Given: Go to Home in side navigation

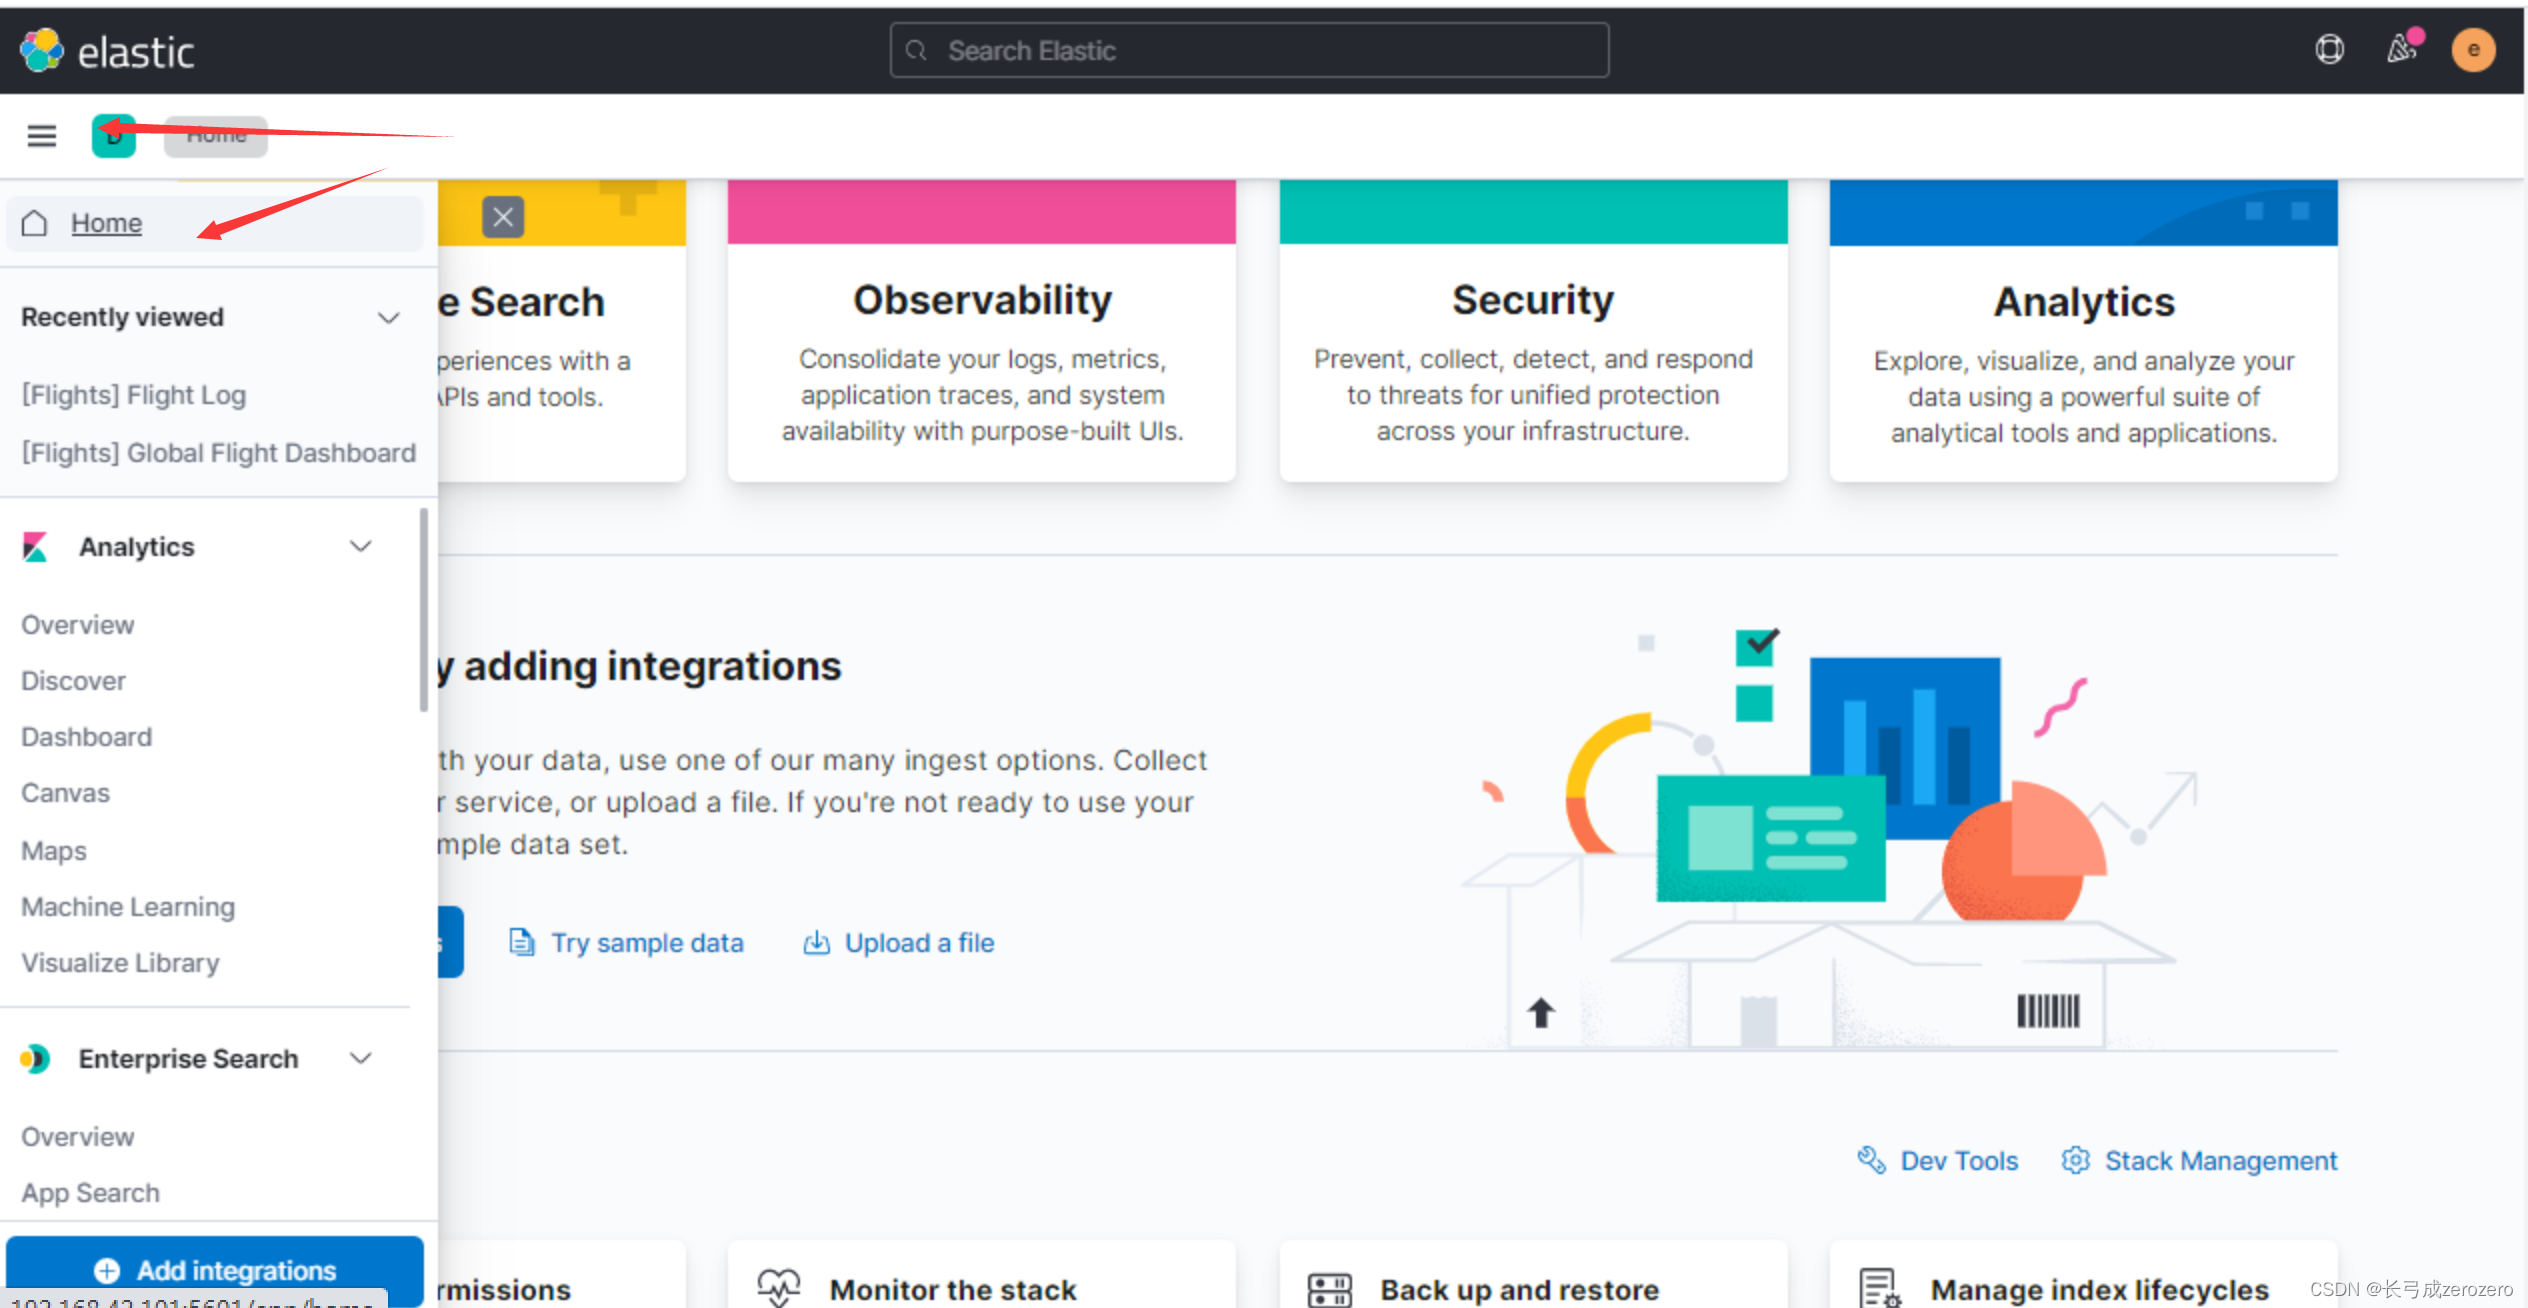Looking at the screenshot, I should [x=106, y=223].
